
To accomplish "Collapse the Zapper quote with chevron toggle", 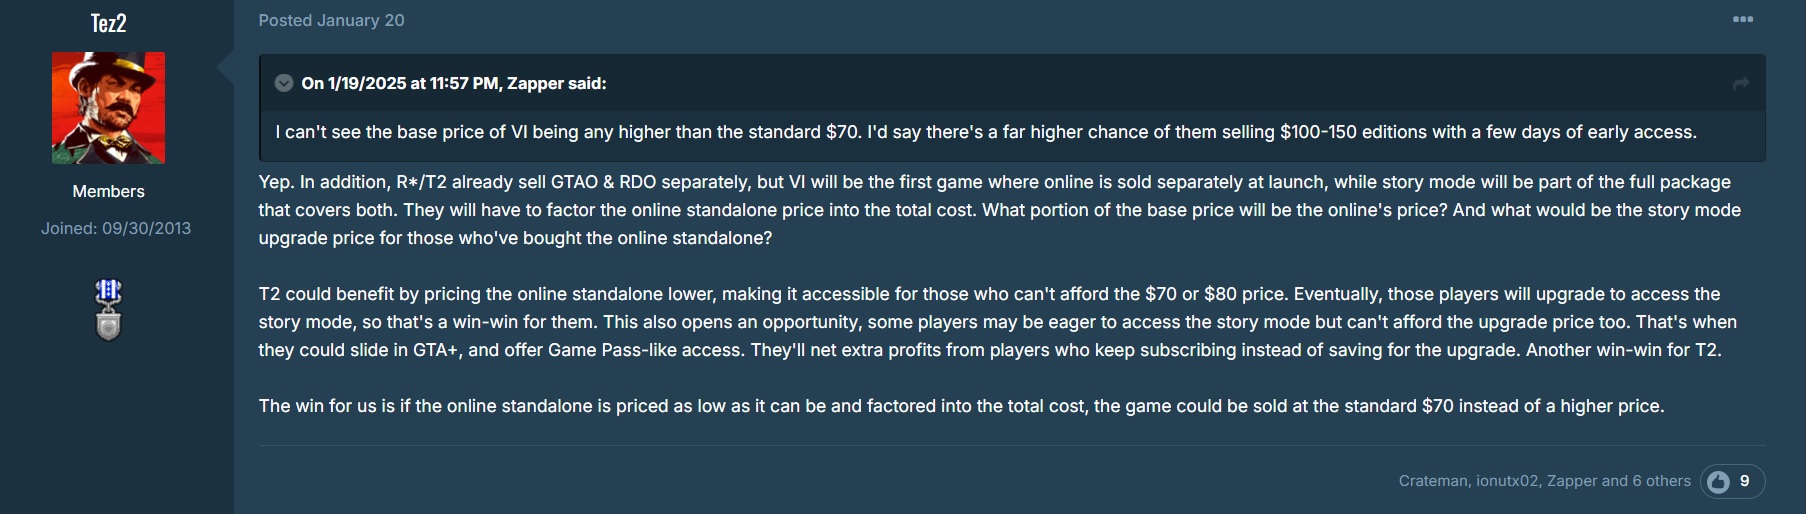I will click(x=284, y=83).
